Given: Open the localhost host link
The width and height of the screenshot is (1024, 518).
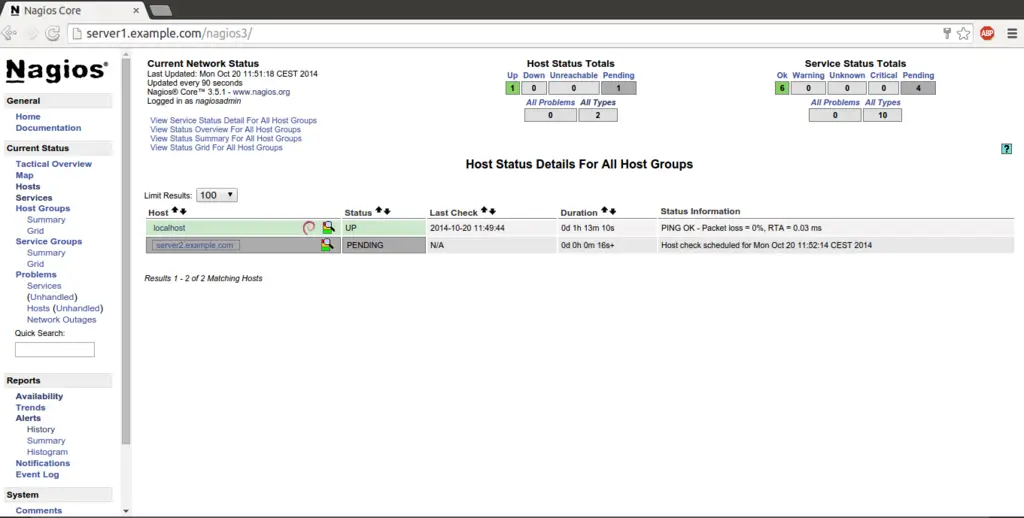Looking at the screenshot, I should pos(169,228).
